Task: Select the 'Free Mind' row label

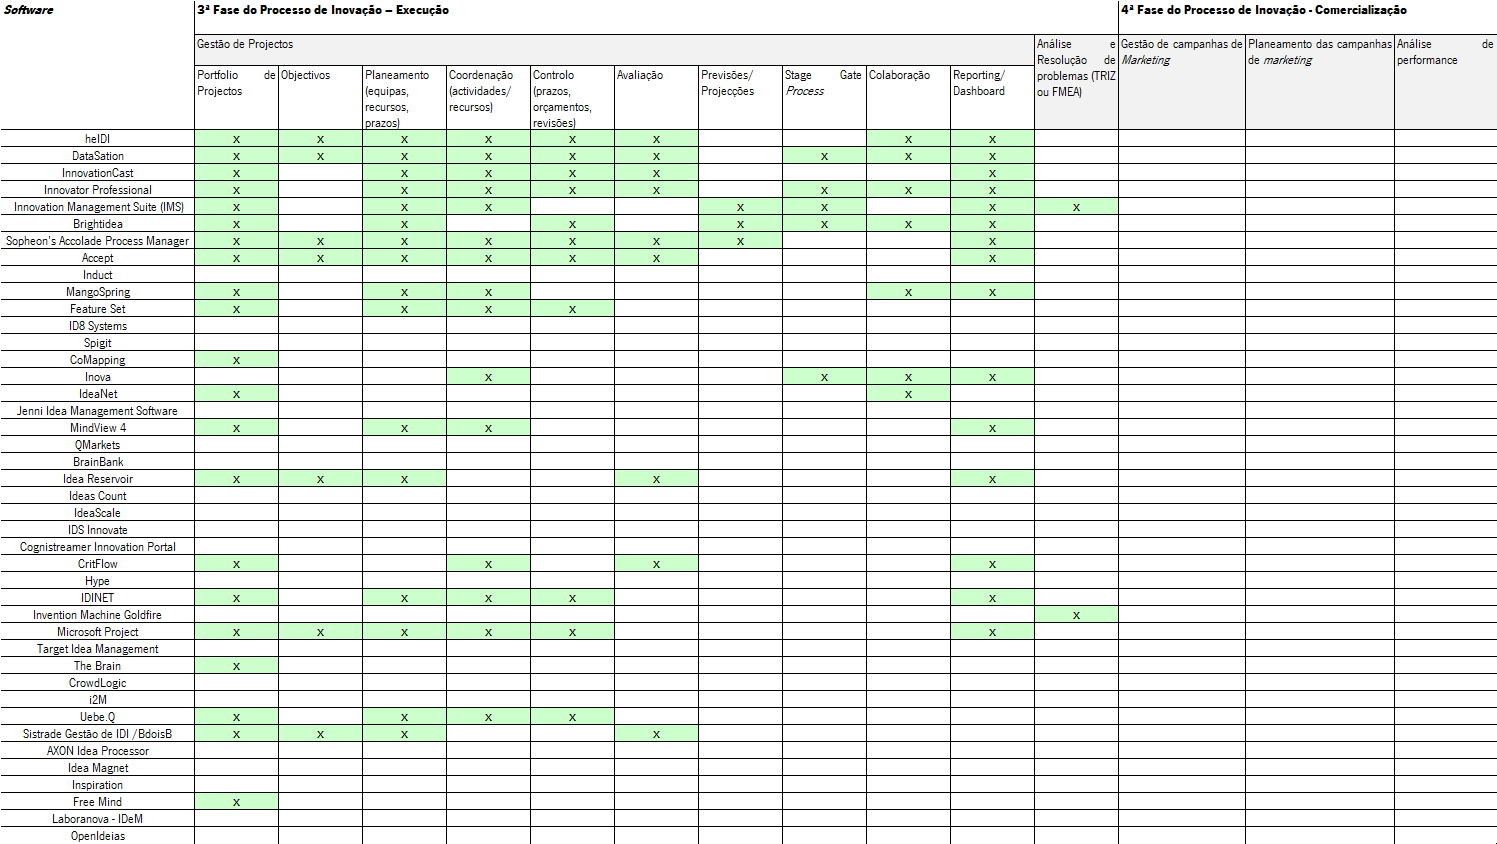Action: tap(98, 802)
